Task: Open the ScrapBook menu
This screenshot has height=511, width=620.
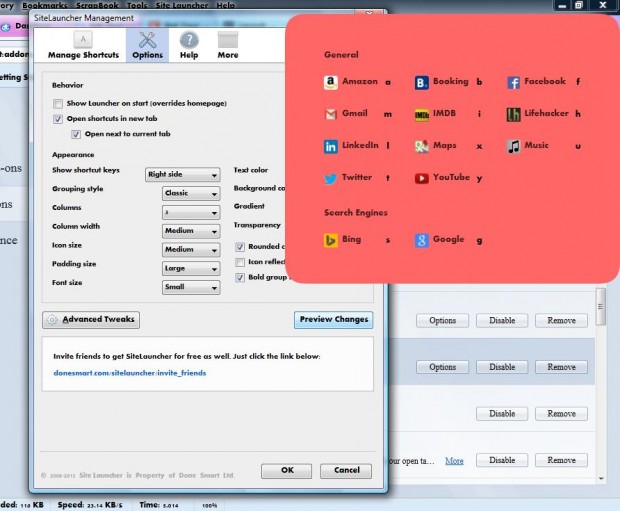Action: click(97, 5)
